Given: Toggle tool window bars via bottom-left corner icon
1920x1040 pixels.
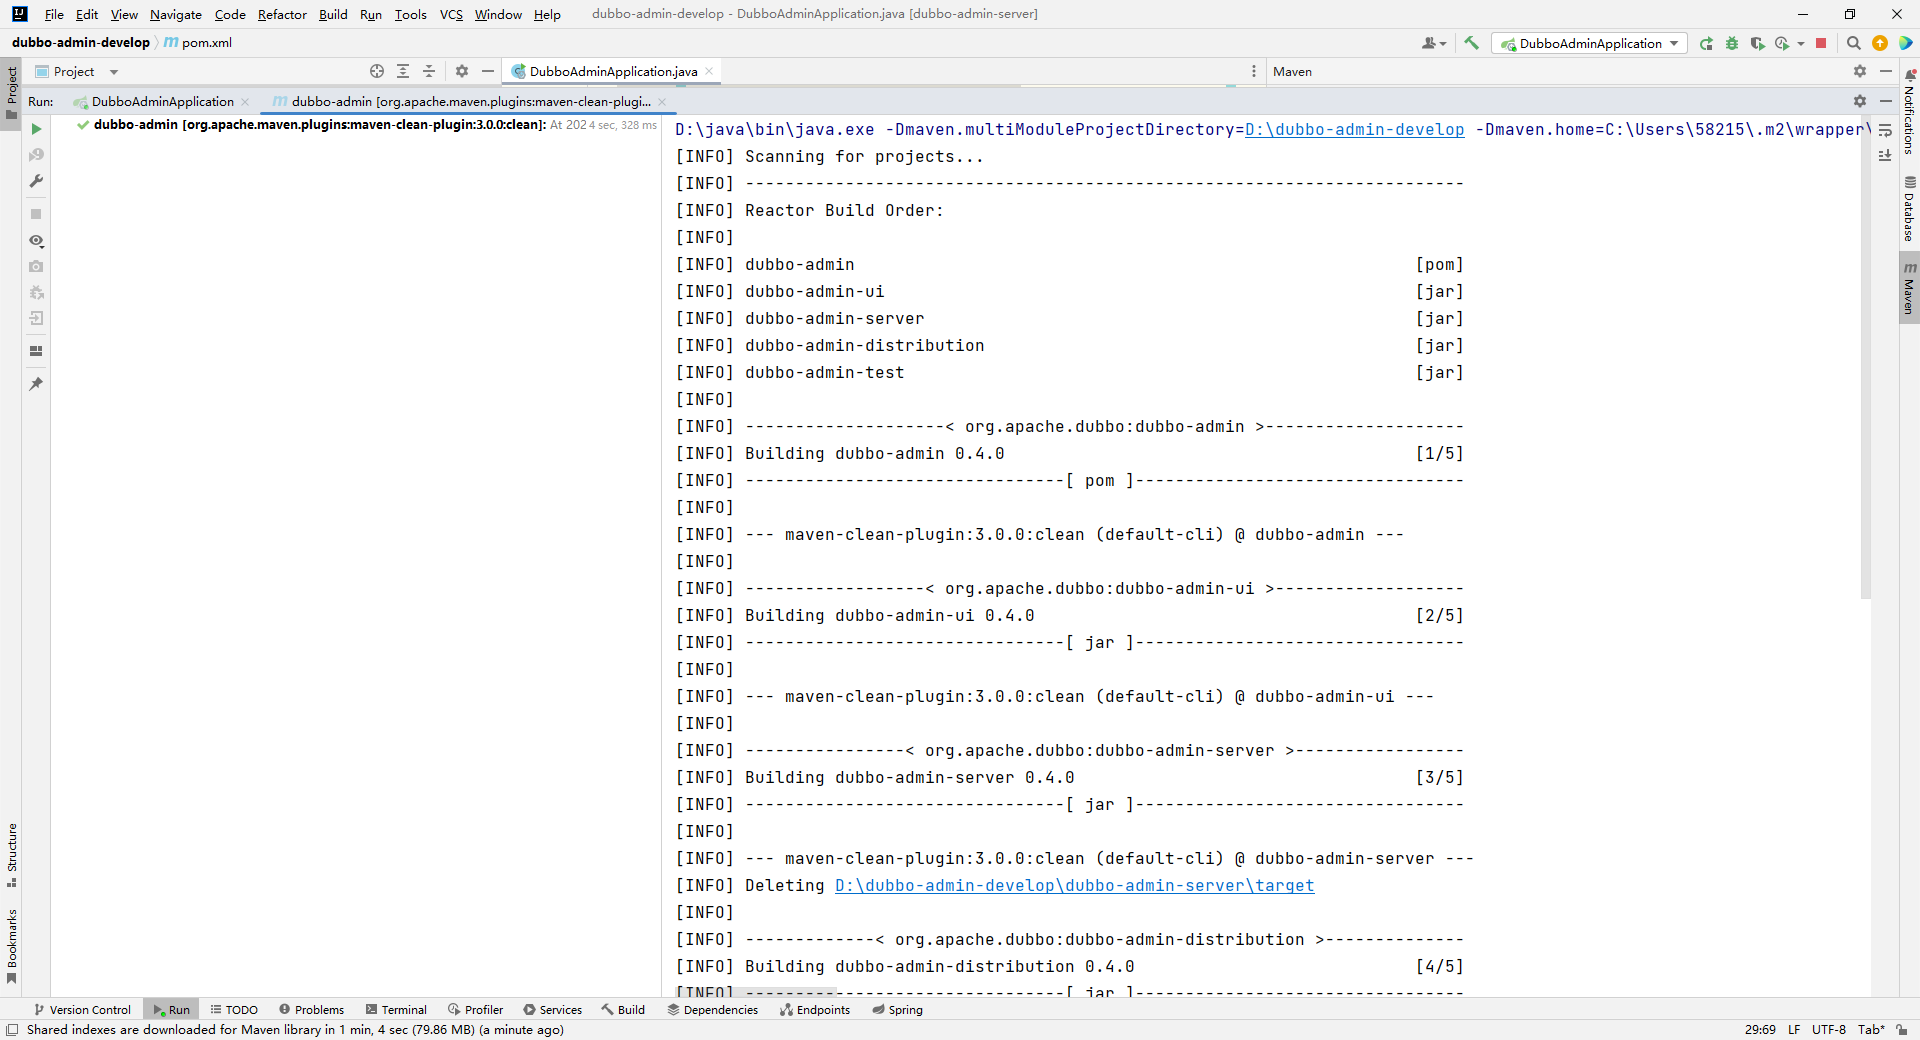Looking at the screenshot, I should [x=12, y=1030].
